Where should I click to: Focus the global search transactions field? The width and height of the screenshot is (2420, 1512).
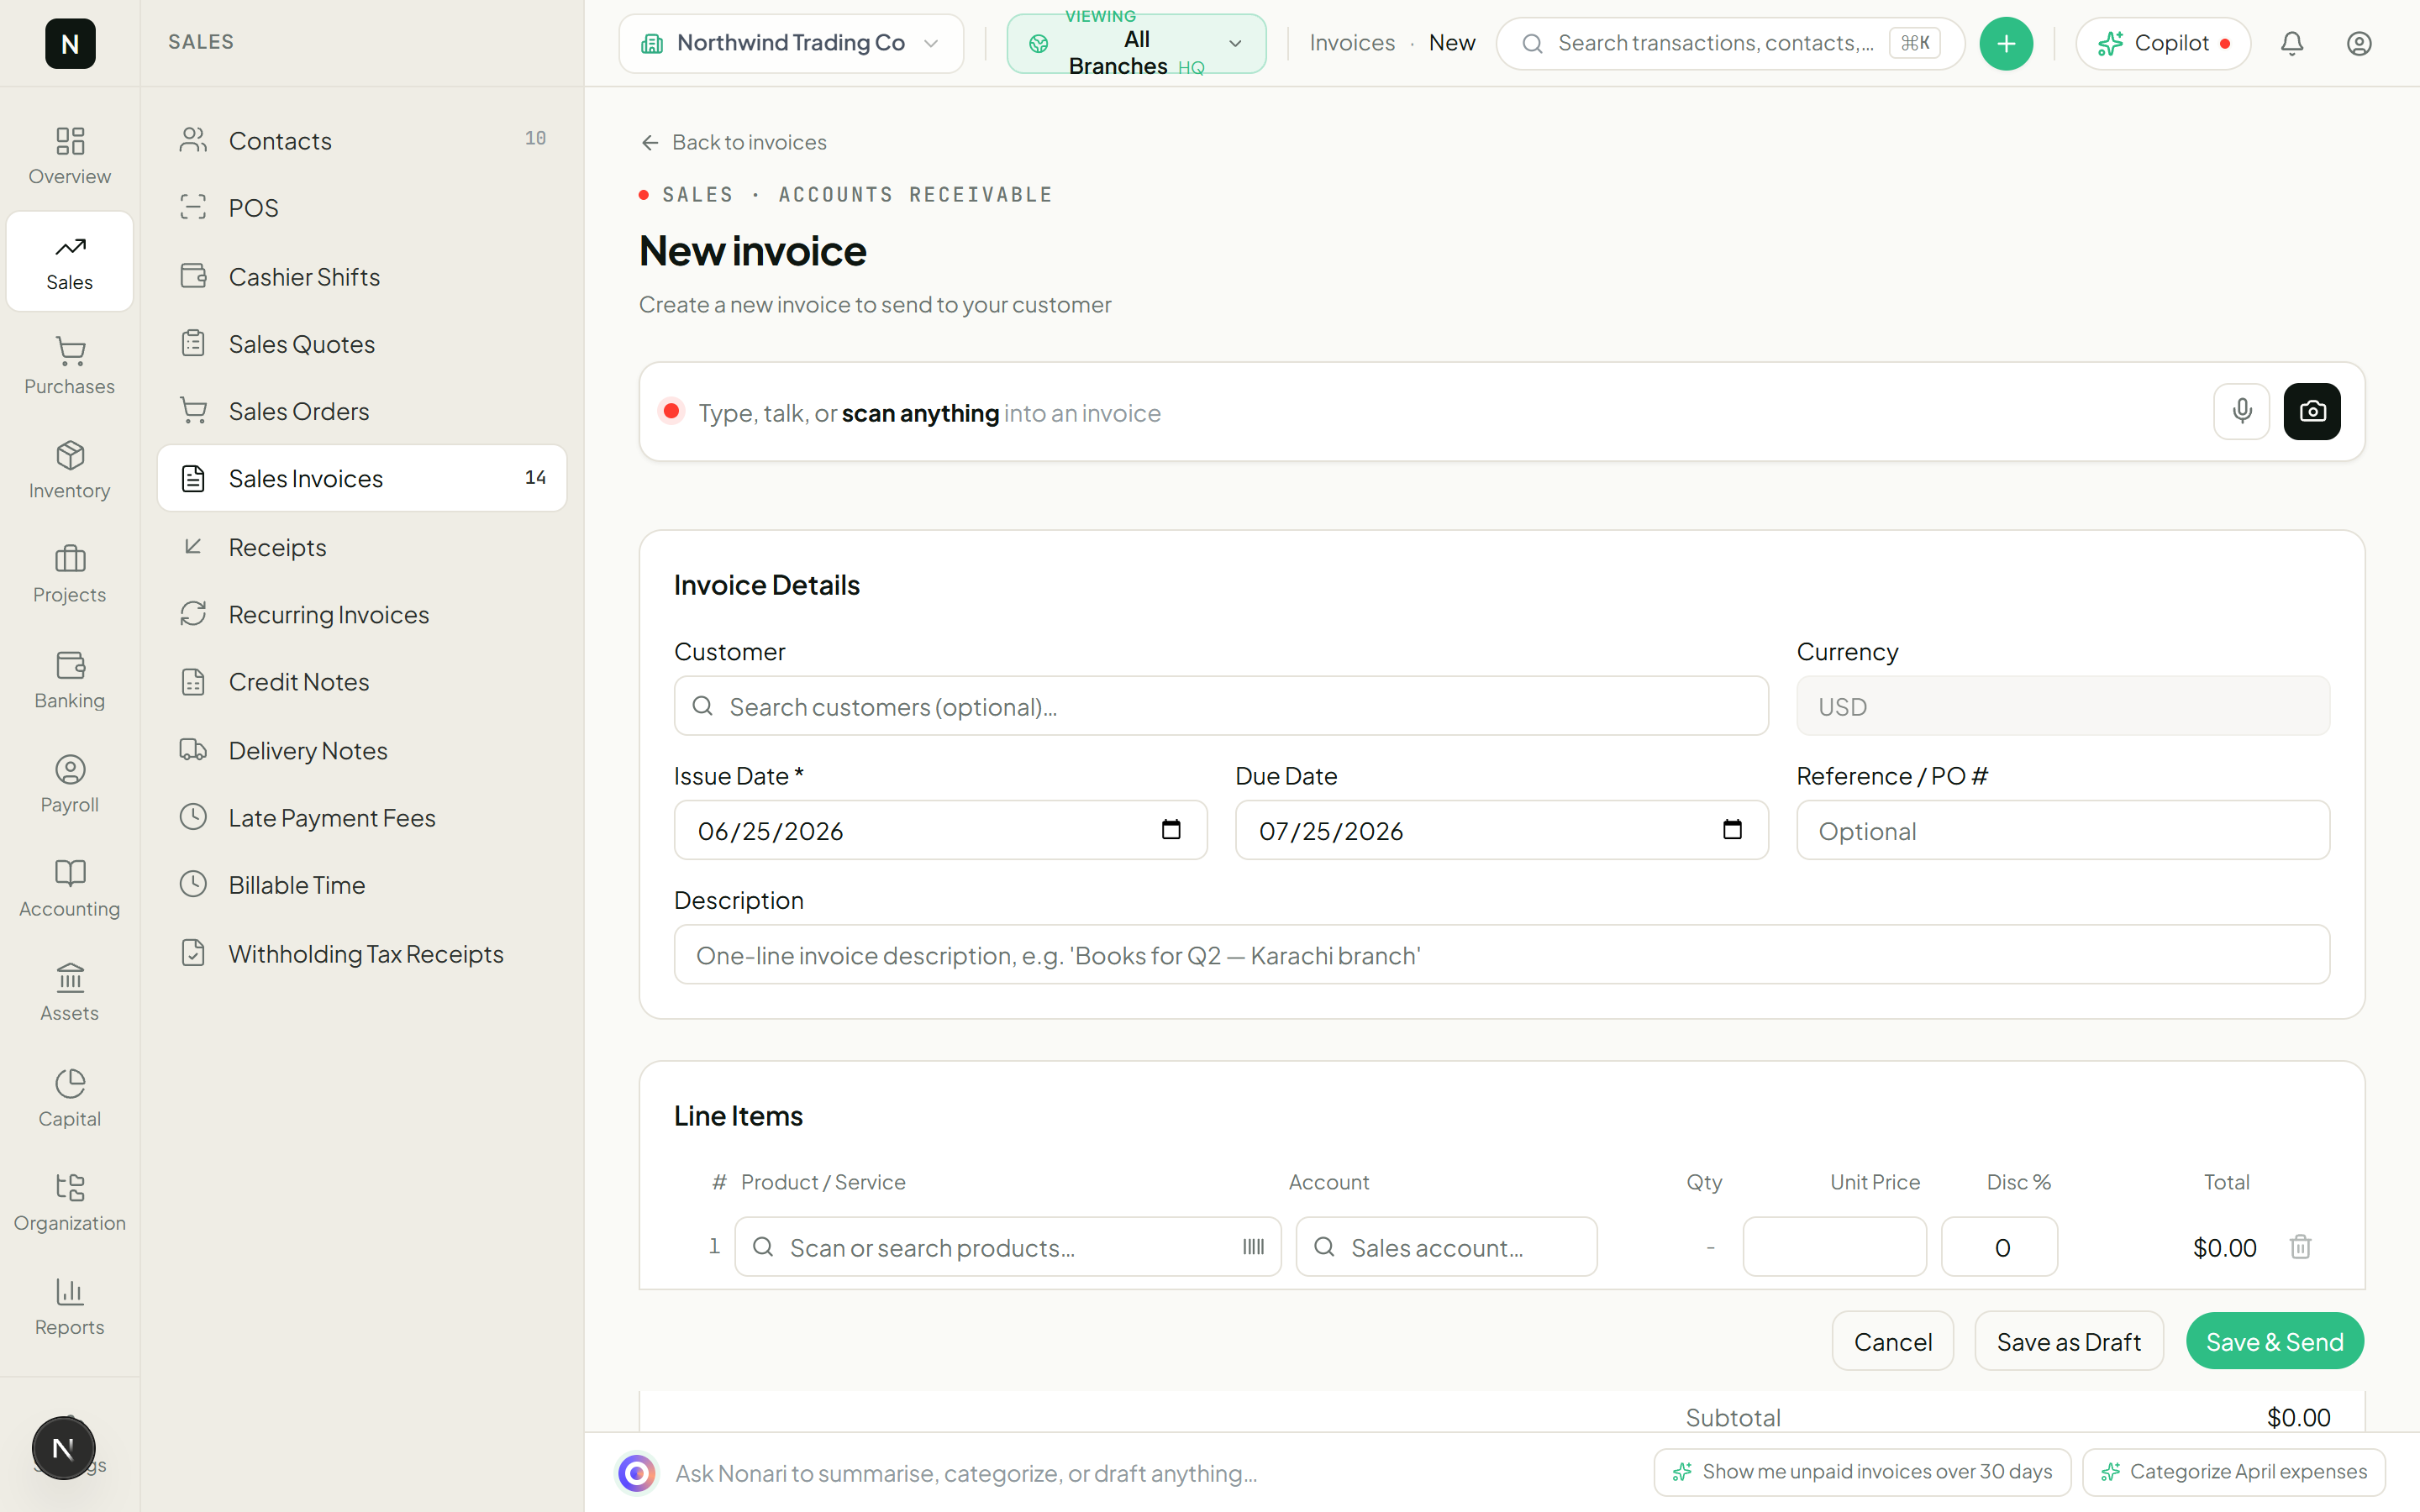point(1730,43)
